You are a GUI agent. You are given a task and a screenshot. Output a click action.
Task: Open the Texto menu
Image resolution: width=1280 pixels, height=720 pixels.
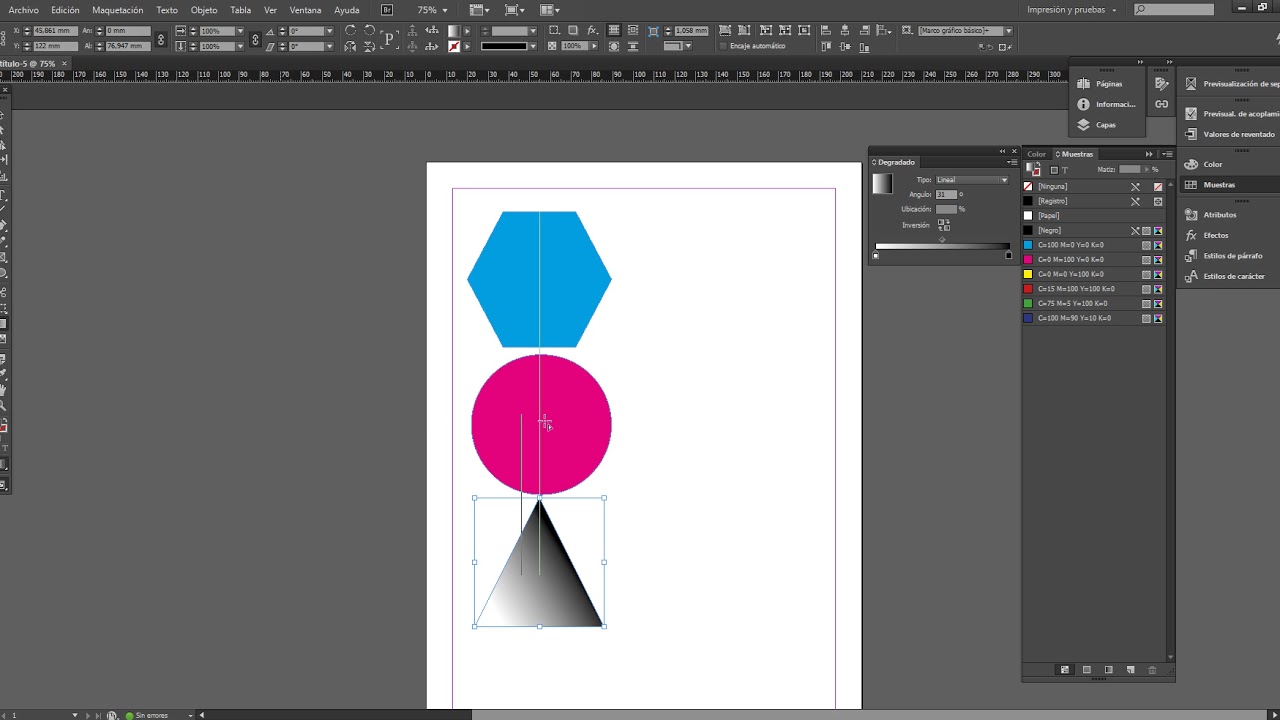click(167, 10)
